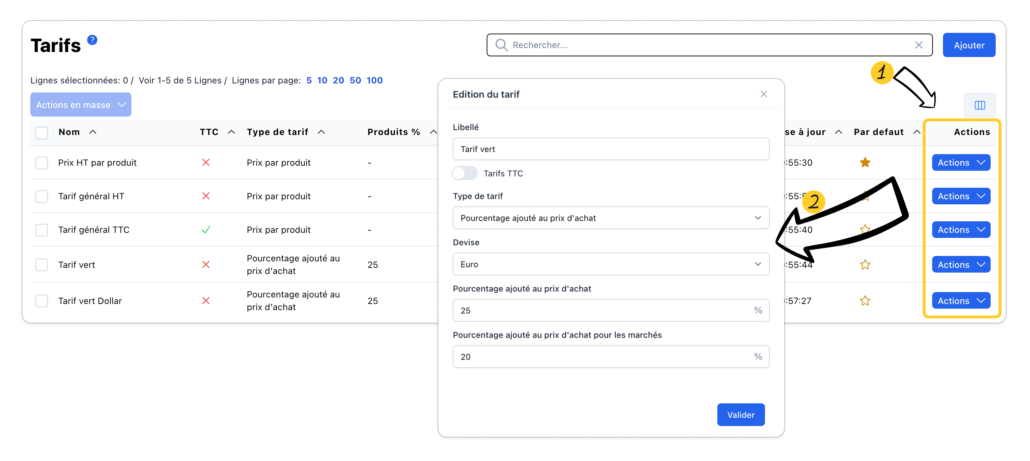
Task: Select all rows with the header checkbox
Action: click(42, 132)
